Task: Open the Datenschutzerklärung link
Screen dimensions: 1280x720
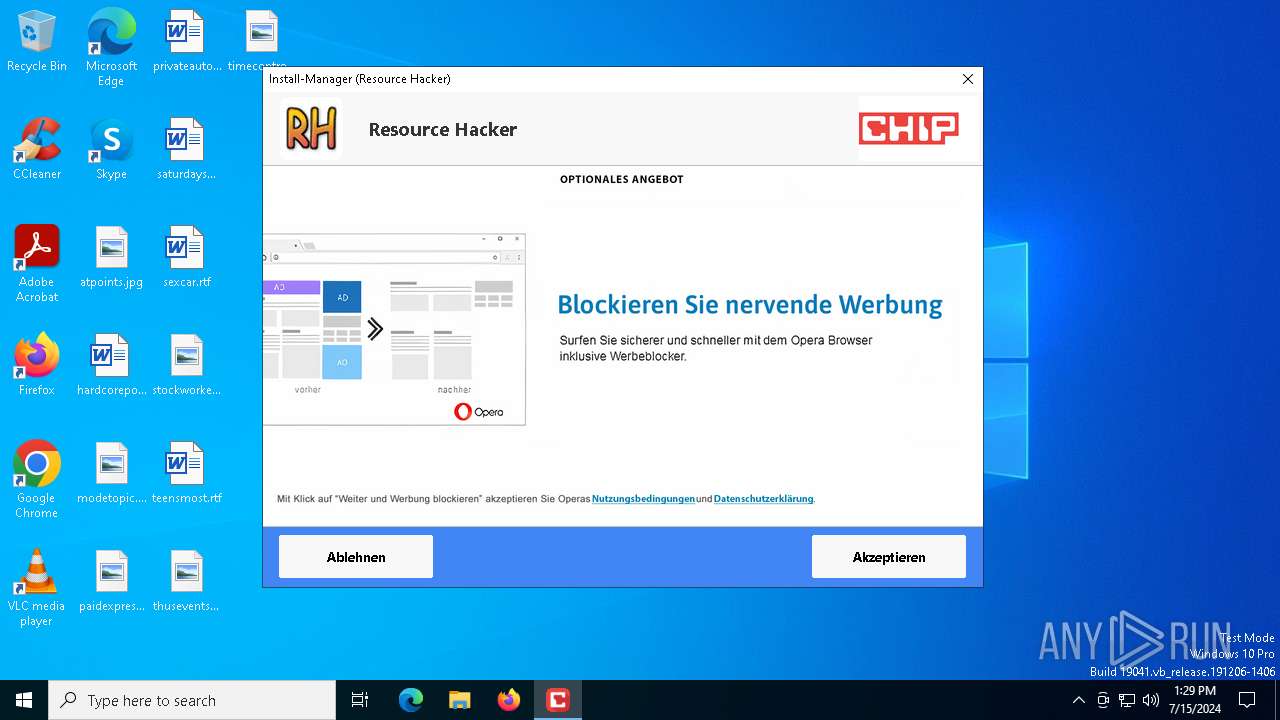Action: coord(763,499)
